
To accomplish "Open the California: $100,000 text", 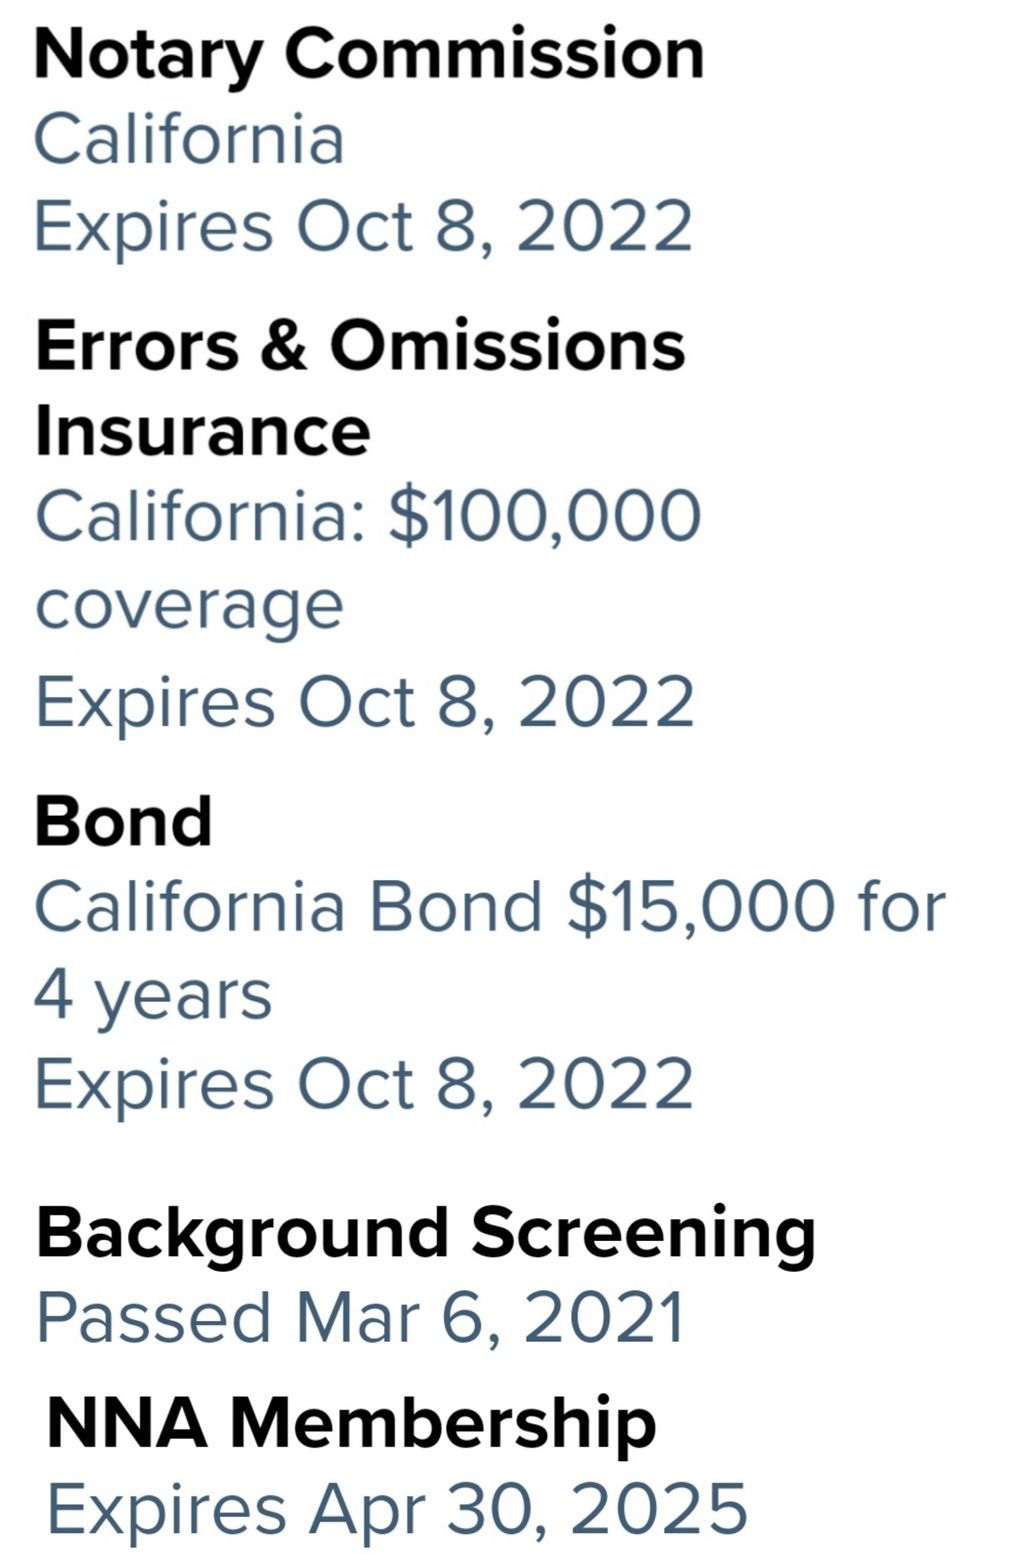I will [x=368, y=516].
